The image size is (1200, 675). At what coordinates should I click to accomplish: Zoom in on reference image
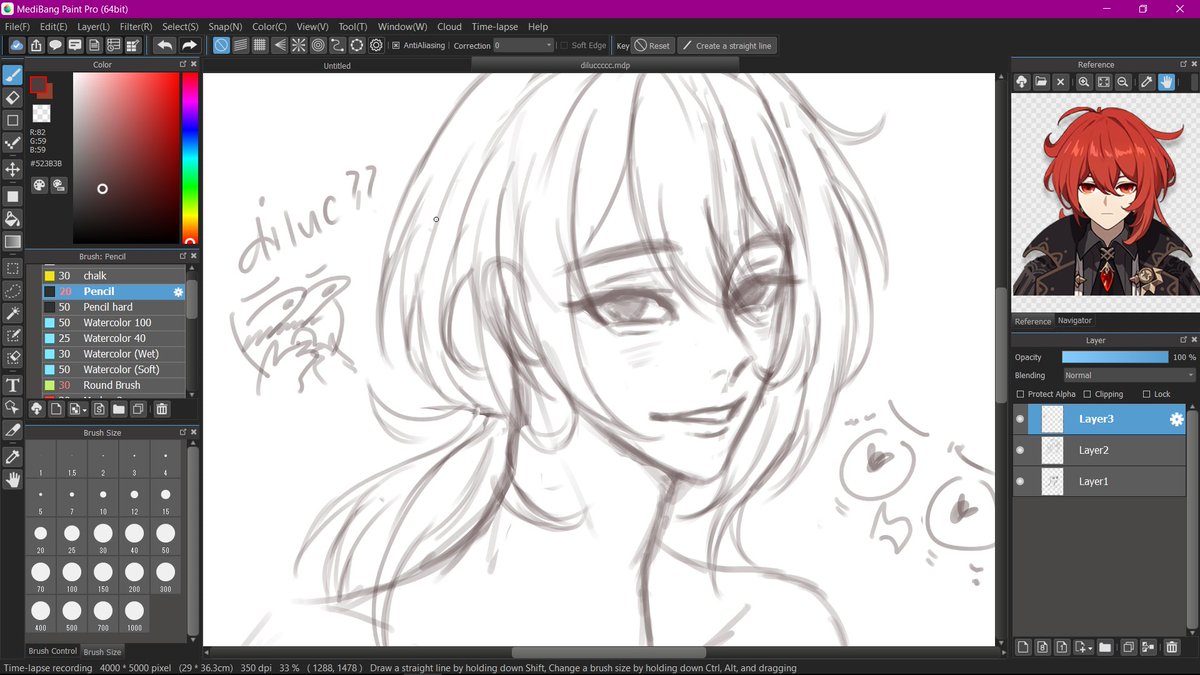pyautogui.click(x=1084, y=82)
